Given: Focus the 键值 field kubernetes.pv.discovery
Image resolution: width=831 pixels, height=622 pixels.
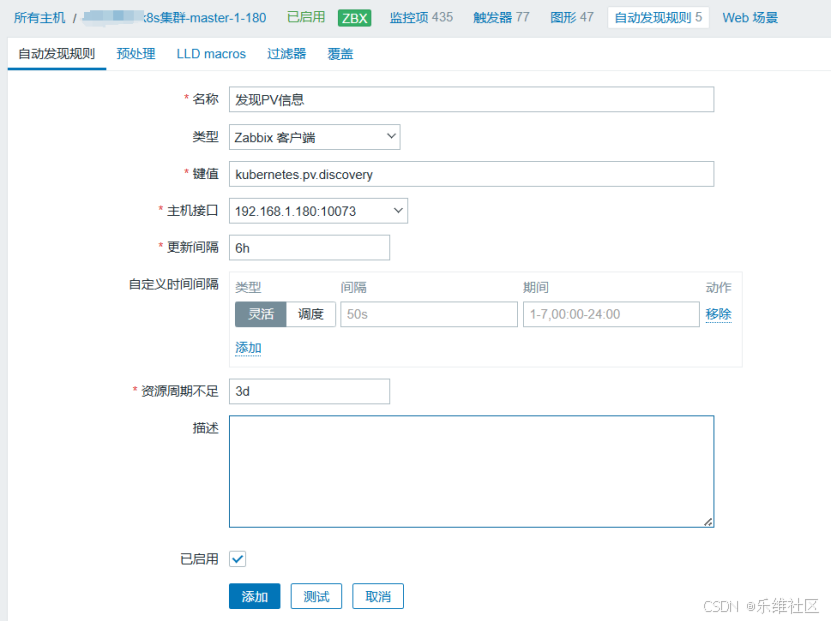Looking at the screenshot, I should click(471, 174).
